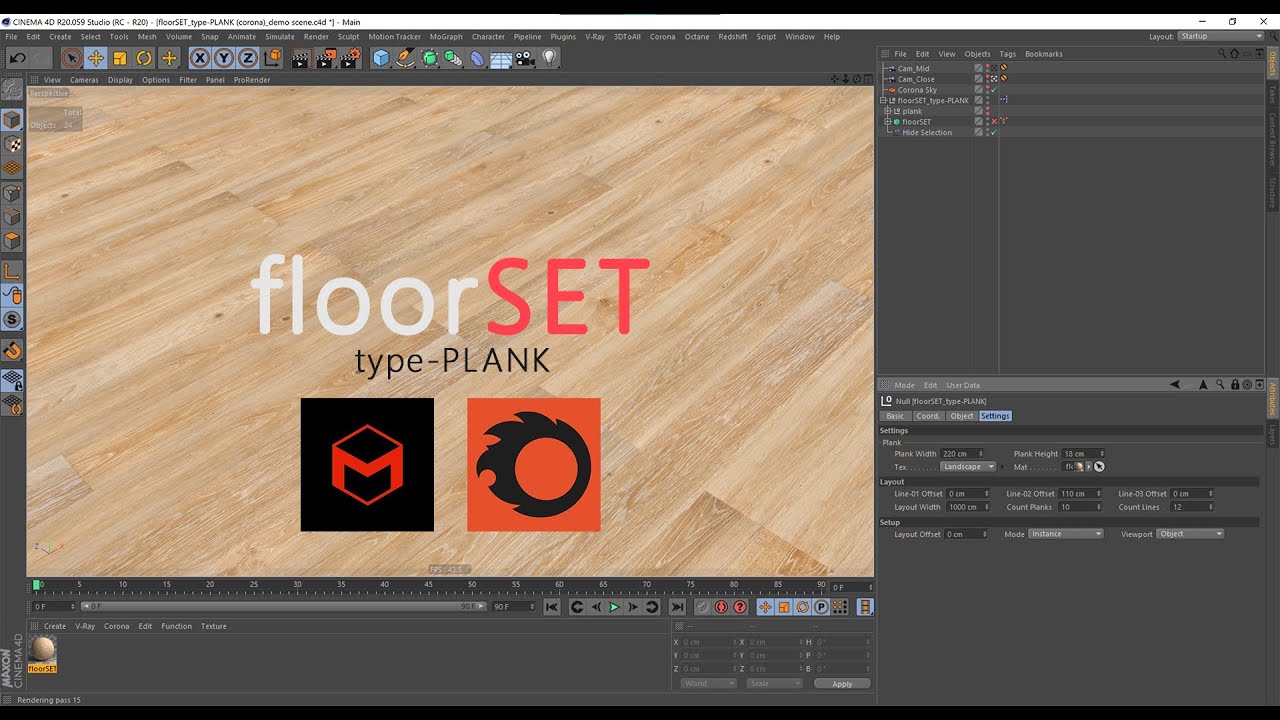
Task: Open Object Manager Tags menu
Action: [x=1007, y=54]
